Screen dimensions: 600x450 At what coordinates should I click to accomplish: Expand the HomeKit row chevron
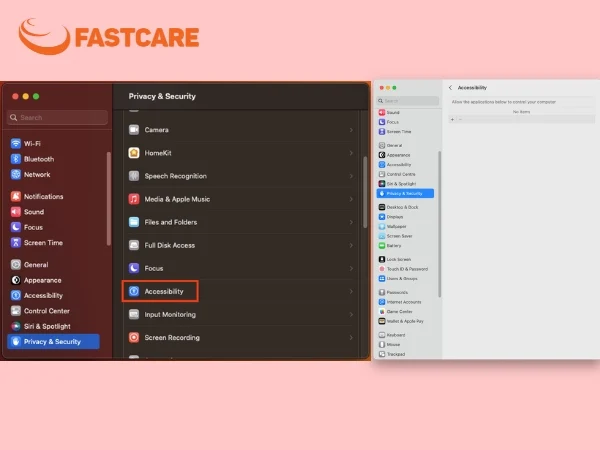tap(351, 153)
